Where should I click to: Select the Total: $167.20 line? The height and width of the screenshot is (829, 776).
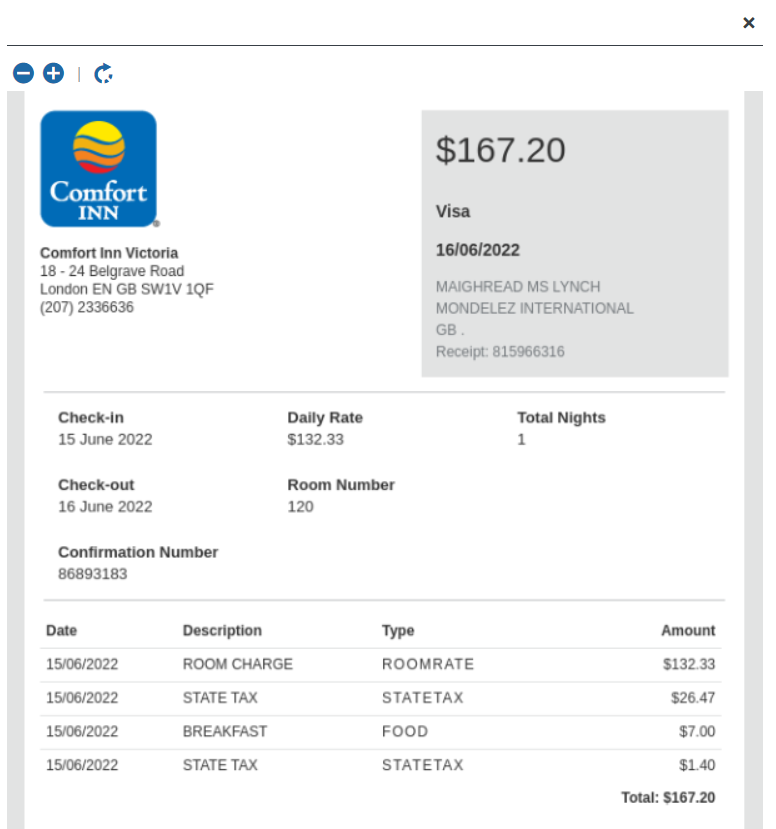668,797
